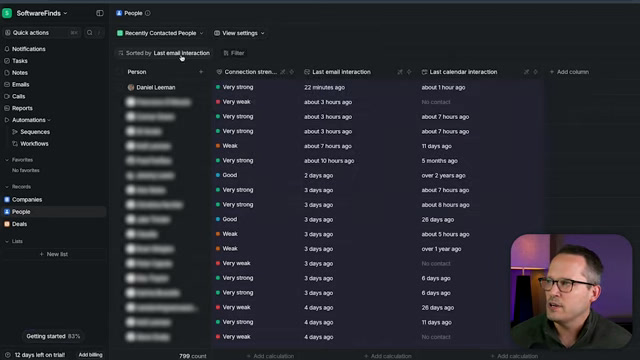Open Notifications in the sidebar
640x360 pixels.
(x=29, y=49)
